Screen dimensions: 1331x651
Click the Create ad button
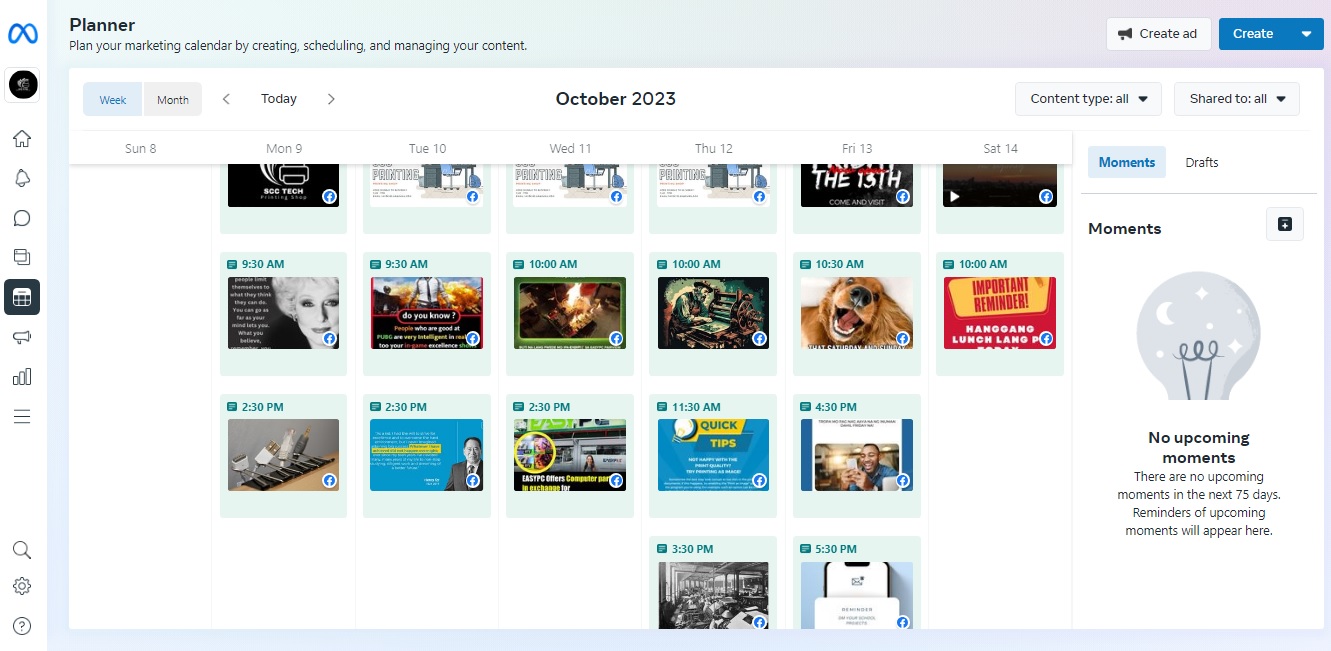pos(1158,34)
